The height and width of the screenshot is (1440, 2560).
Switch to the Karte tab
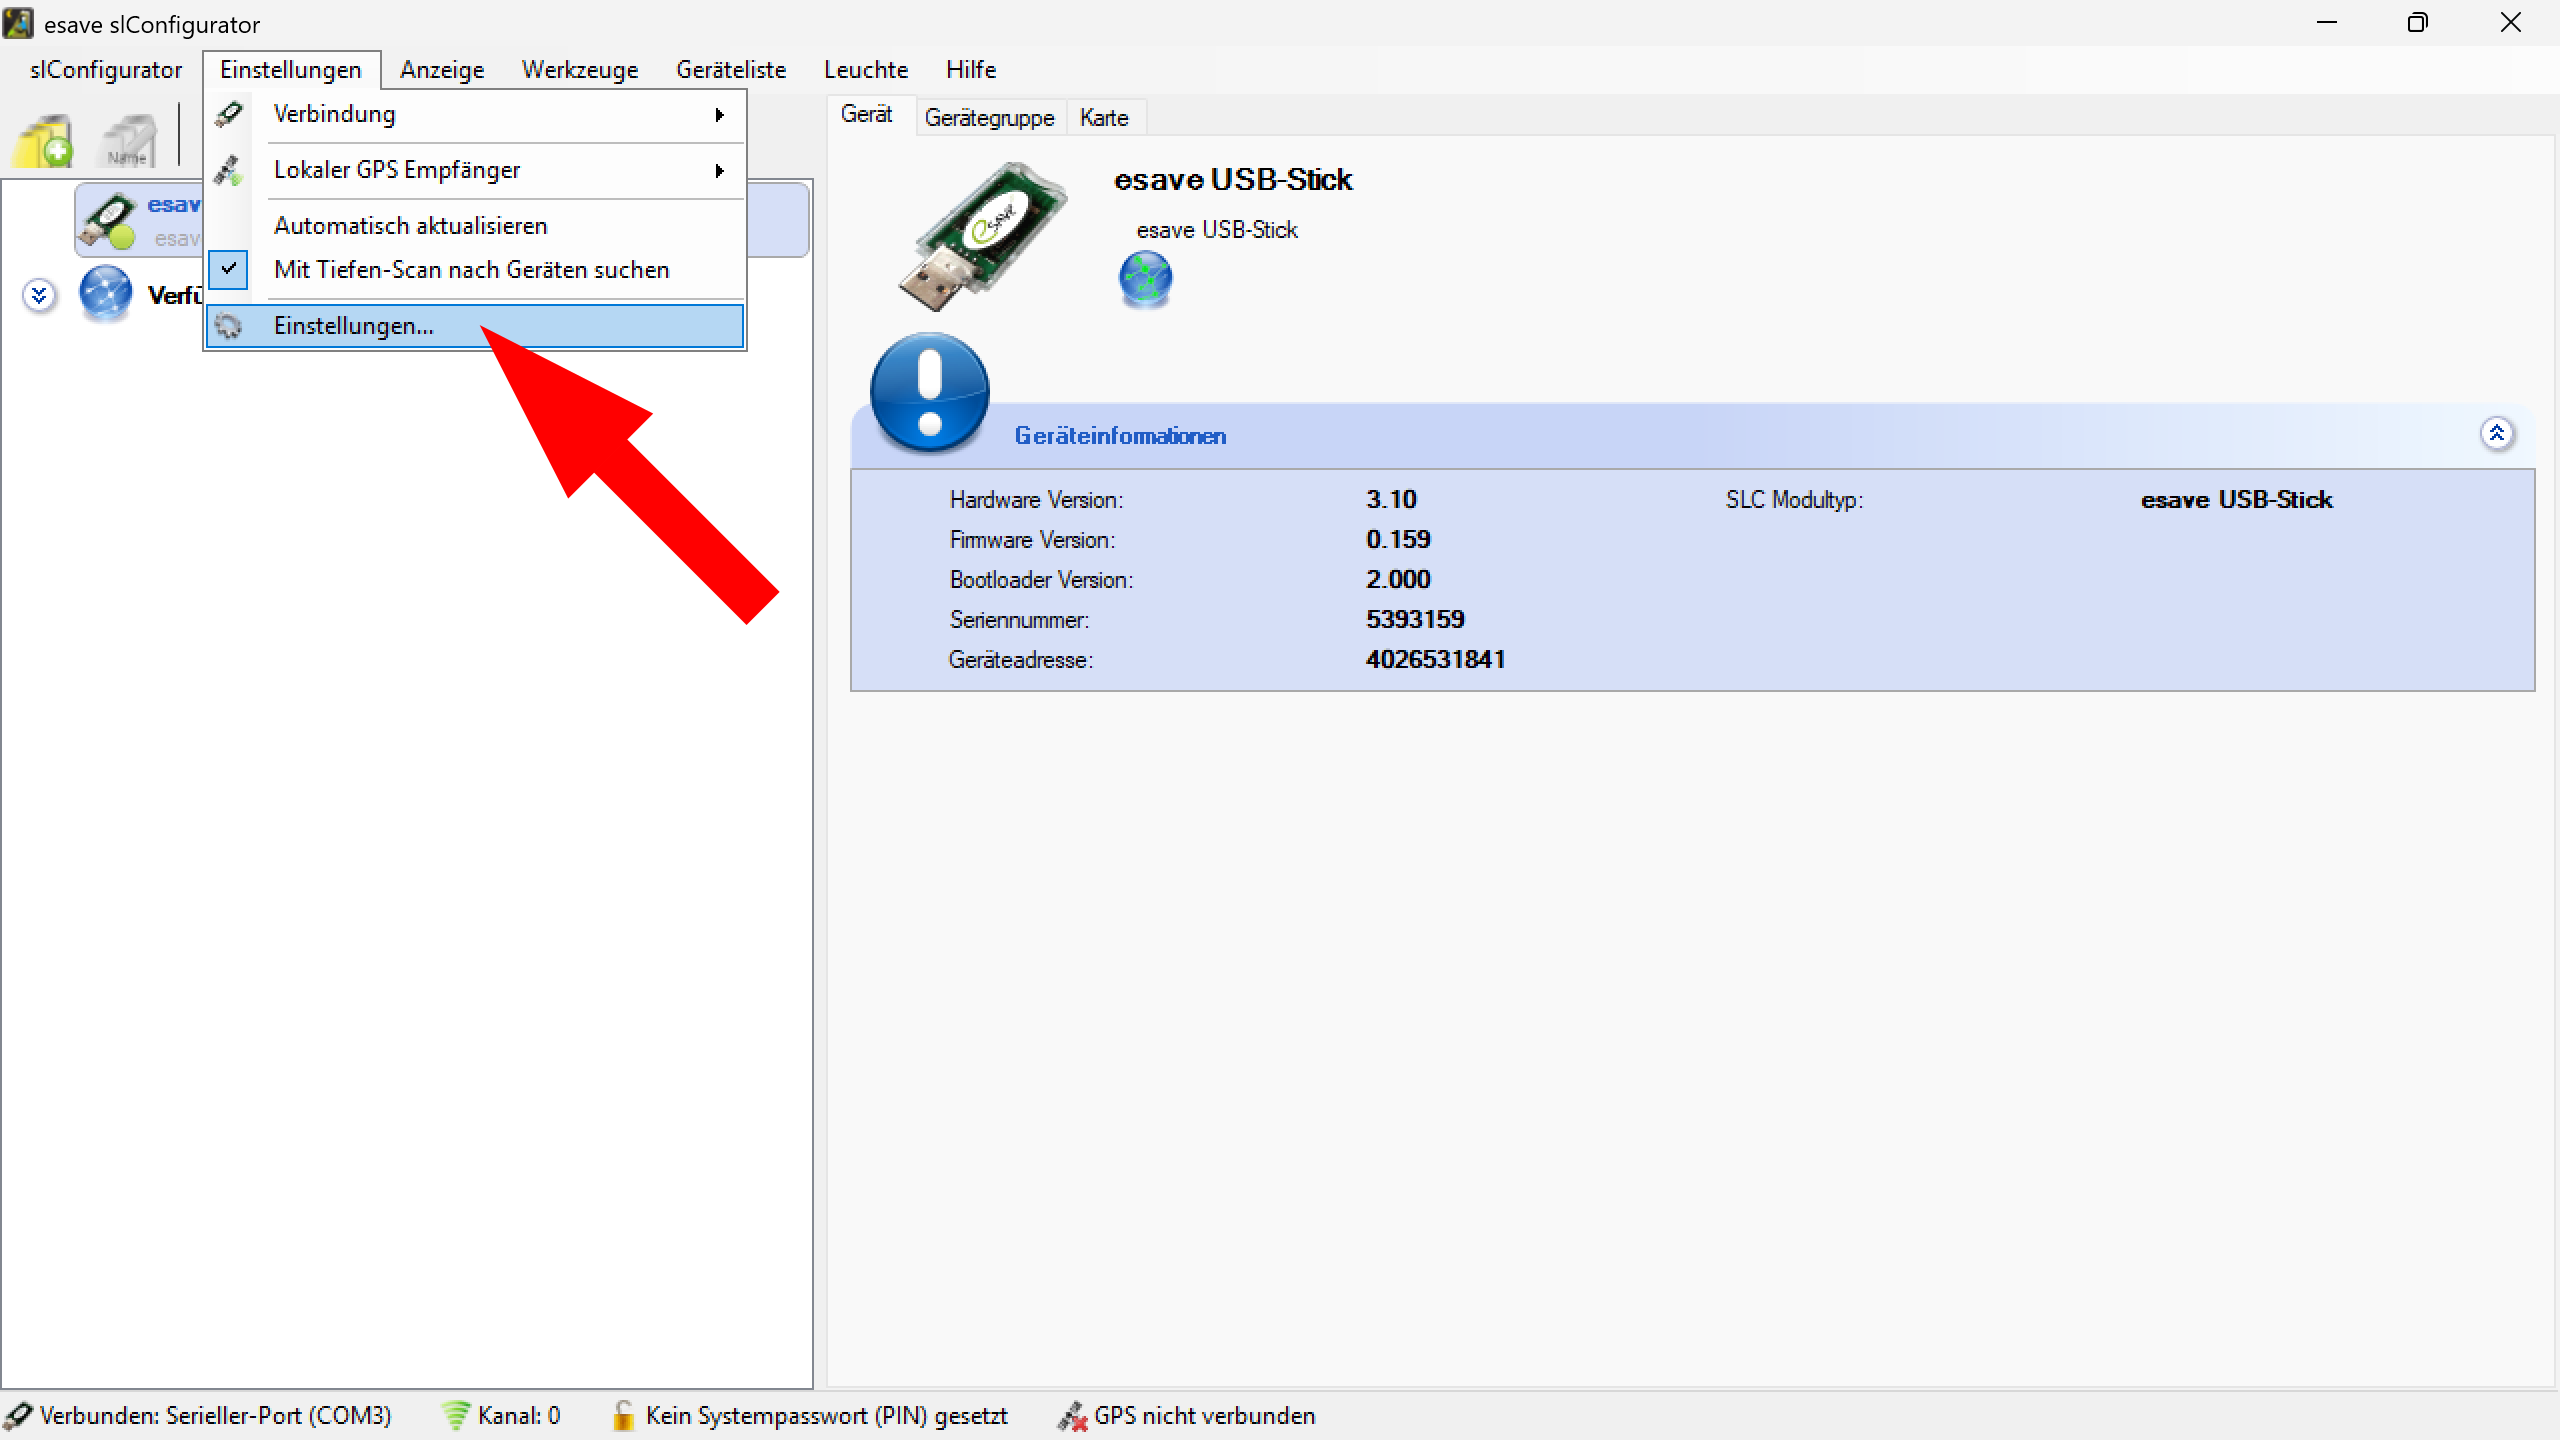[x=1104, y=118]
